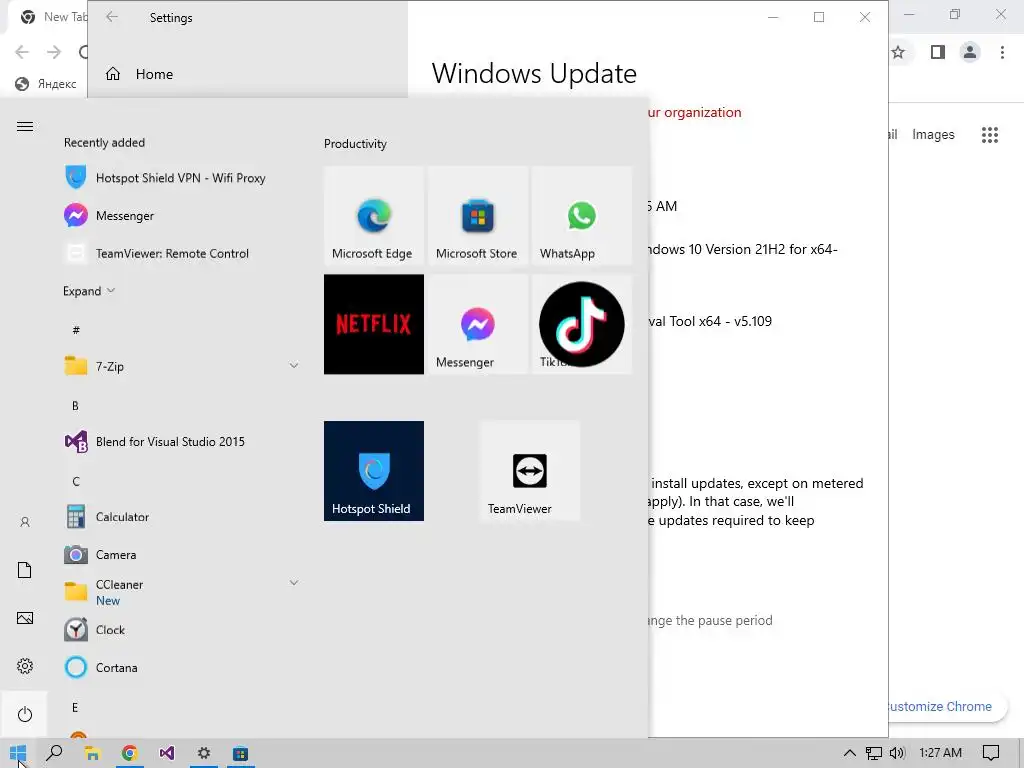Open the Hotspot Shield tile
This screenshot has height=768, width=1024.
[x=374, y=471]
